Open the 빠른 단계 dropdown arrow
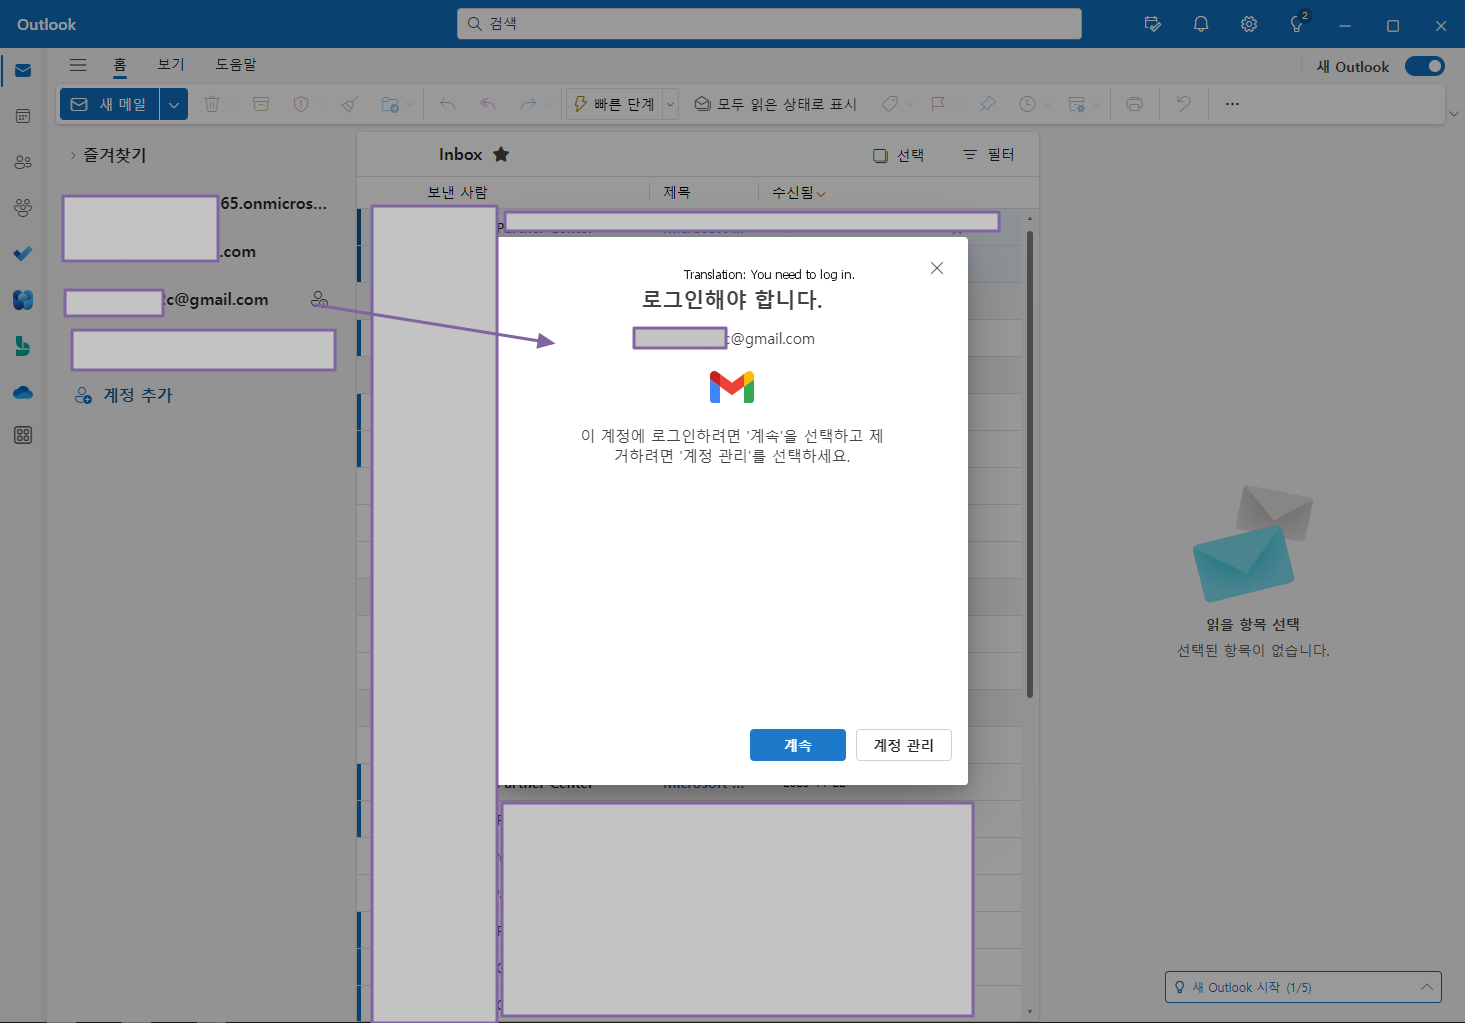The height and width of the screenshot is (1023, 1465). click(x=671, y=104)
